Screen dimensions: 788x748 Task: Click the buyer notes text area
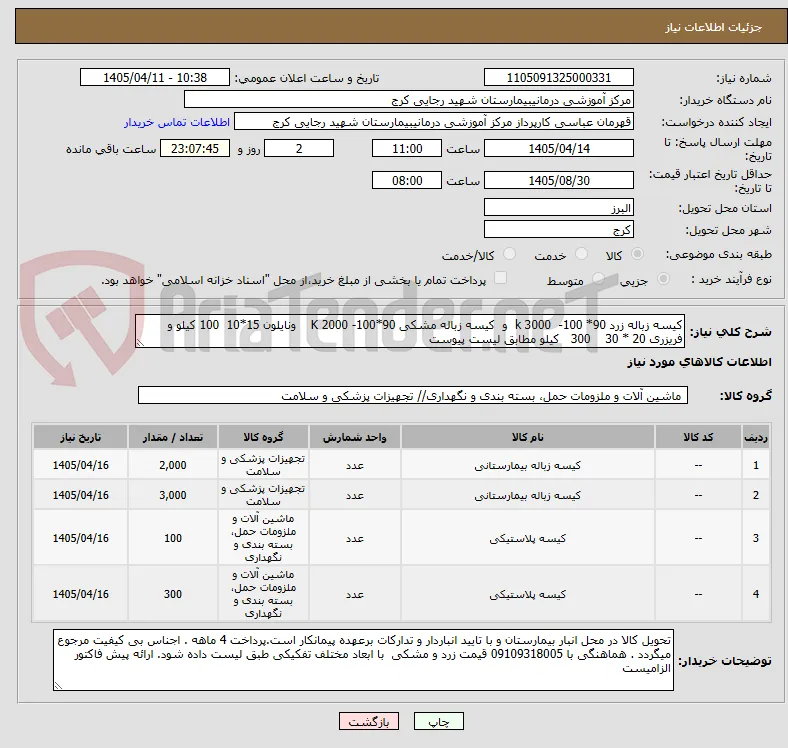click(x=363, y=660)
